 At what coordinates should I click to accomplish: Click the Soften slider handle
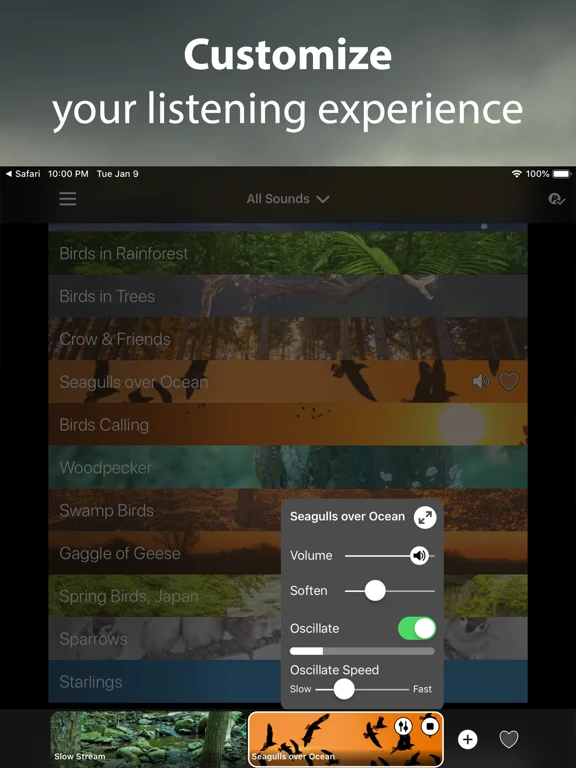point(375,591)
